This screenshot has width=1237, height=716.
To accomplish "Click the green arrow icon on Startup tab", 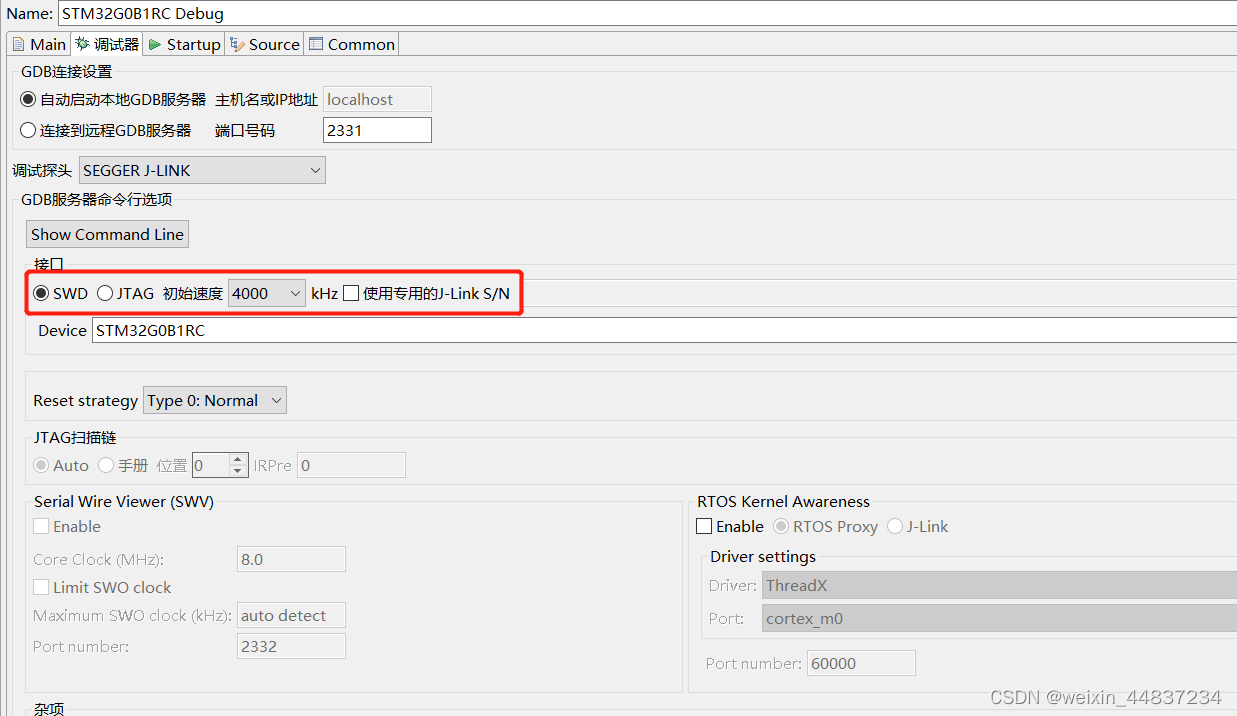I will pos(155,44).
